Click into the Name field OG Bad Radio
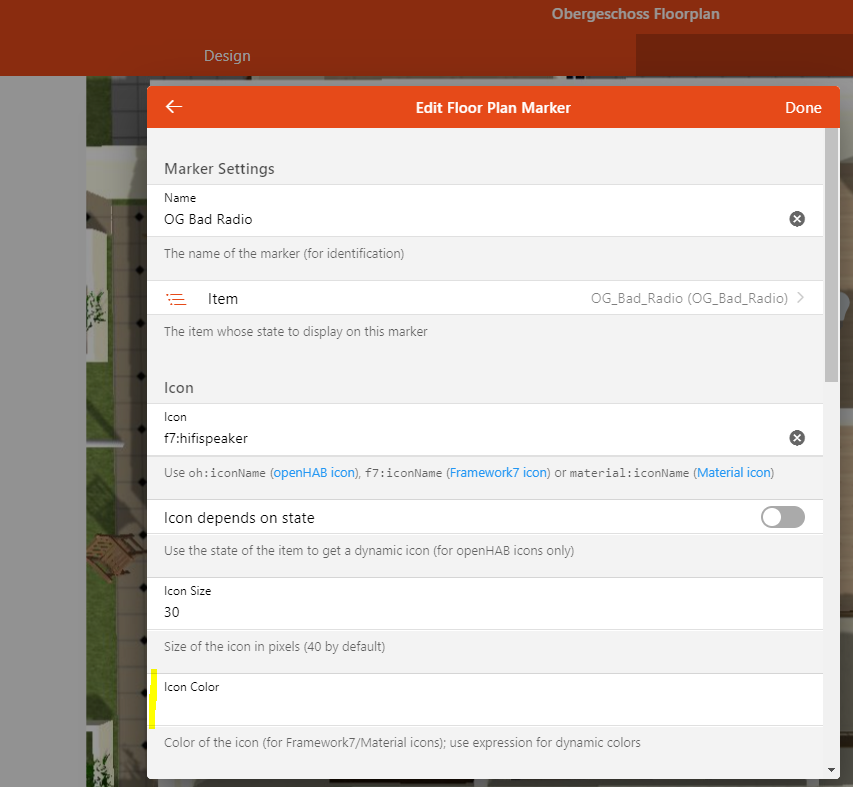Image resolution: width=853 pixels, height=787 pixels. point(470,219)
